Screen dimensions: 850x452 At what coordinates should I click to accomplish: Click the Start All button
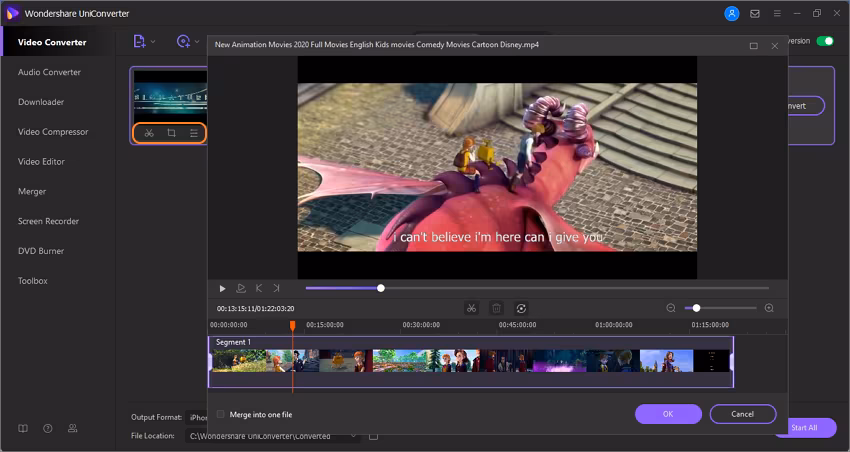click(804, 428)
